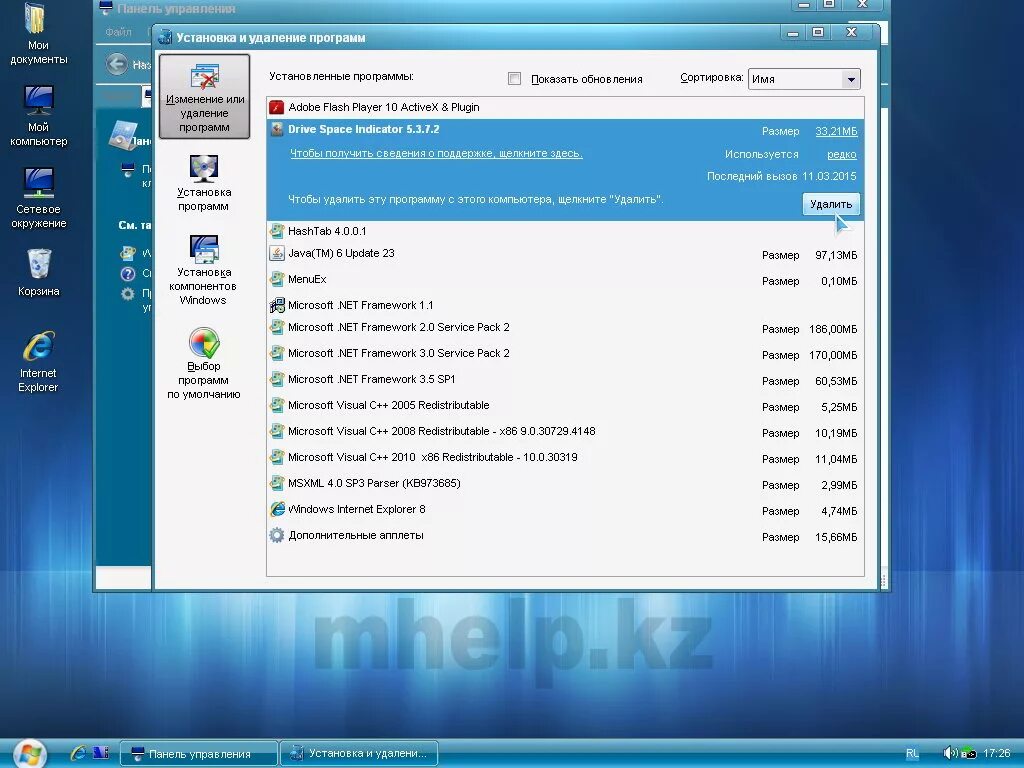Launch Internet Explorer desktop icon
This screenshot has height=768, width=1024.
click(x=38, y=362)
